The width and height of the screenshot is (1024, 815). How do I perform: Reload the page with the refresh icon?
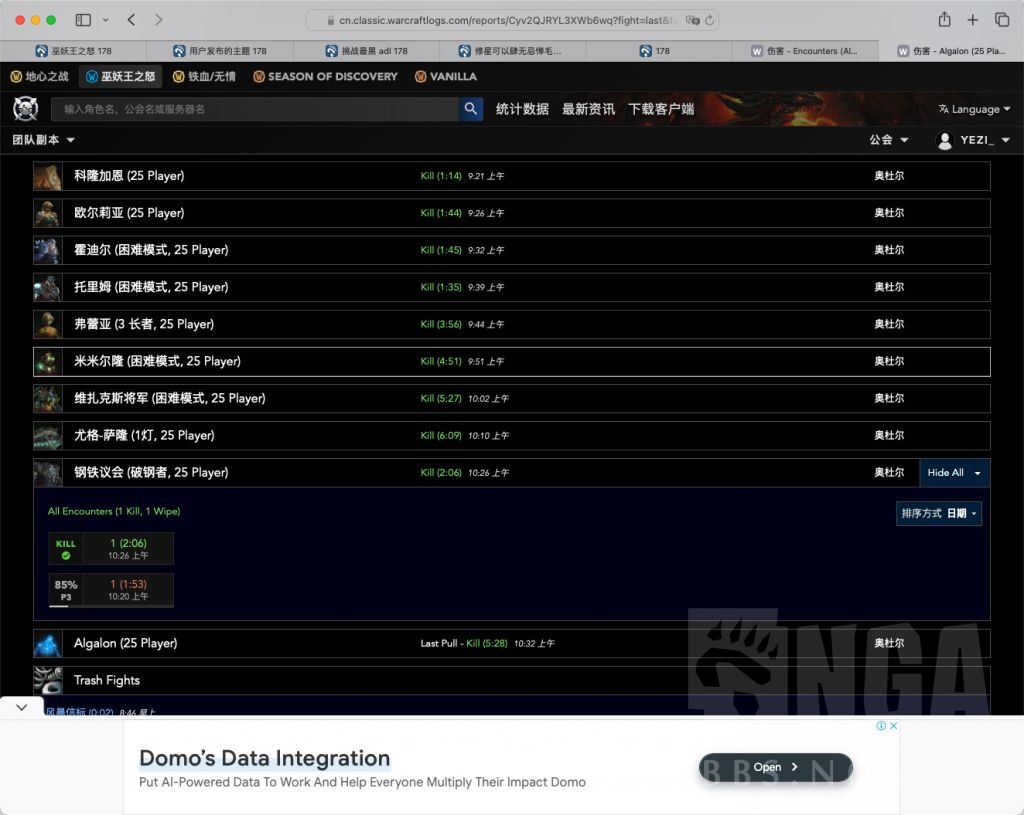[x=709, y=20]
